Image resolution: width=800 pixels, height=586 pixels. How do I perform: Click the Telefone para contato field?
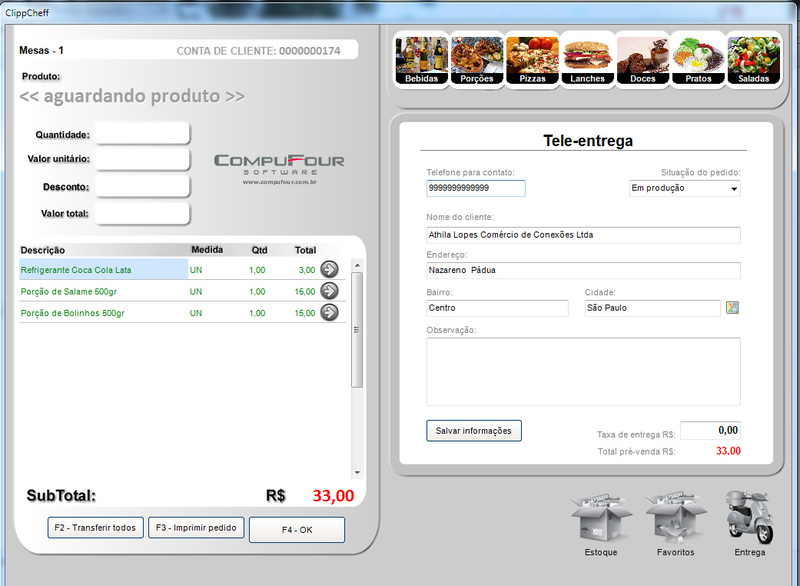(x=475, y=188)
